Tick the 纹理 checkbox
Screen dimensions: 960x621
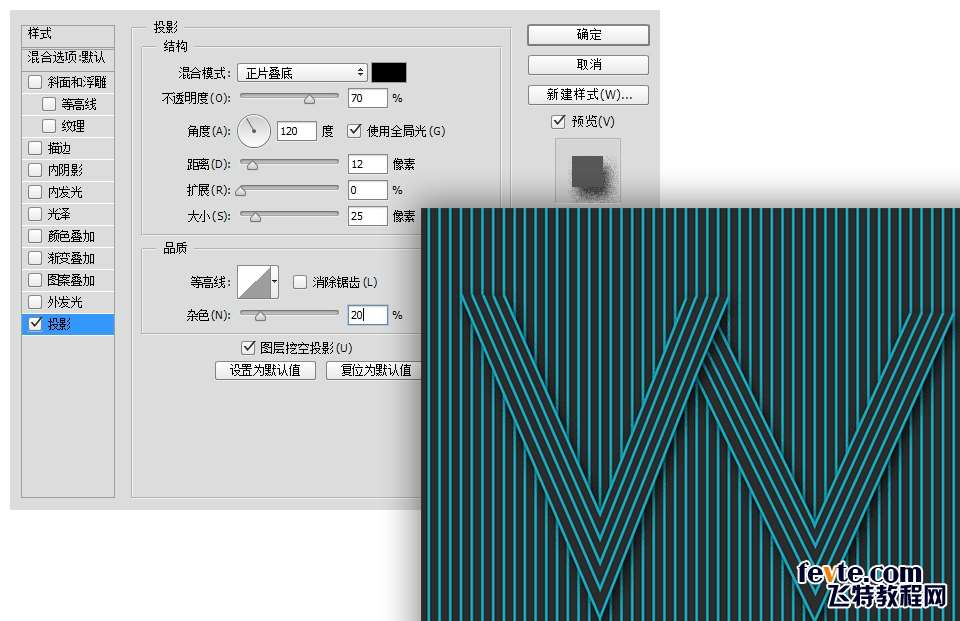[49, 126]
